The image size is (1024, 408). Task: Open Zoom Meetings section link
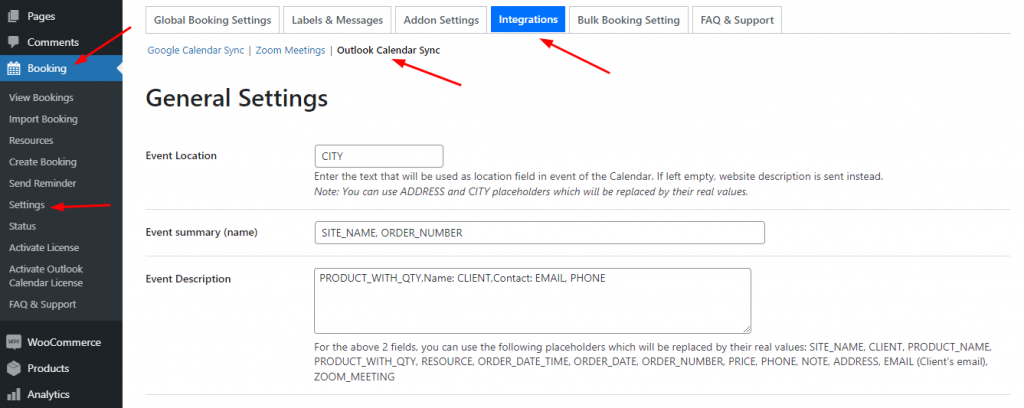pyautogui.click(x=290, y=50)
